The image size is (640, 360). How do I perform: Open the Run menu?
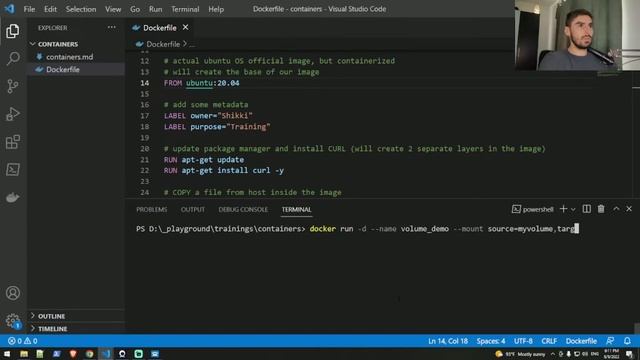155,9
